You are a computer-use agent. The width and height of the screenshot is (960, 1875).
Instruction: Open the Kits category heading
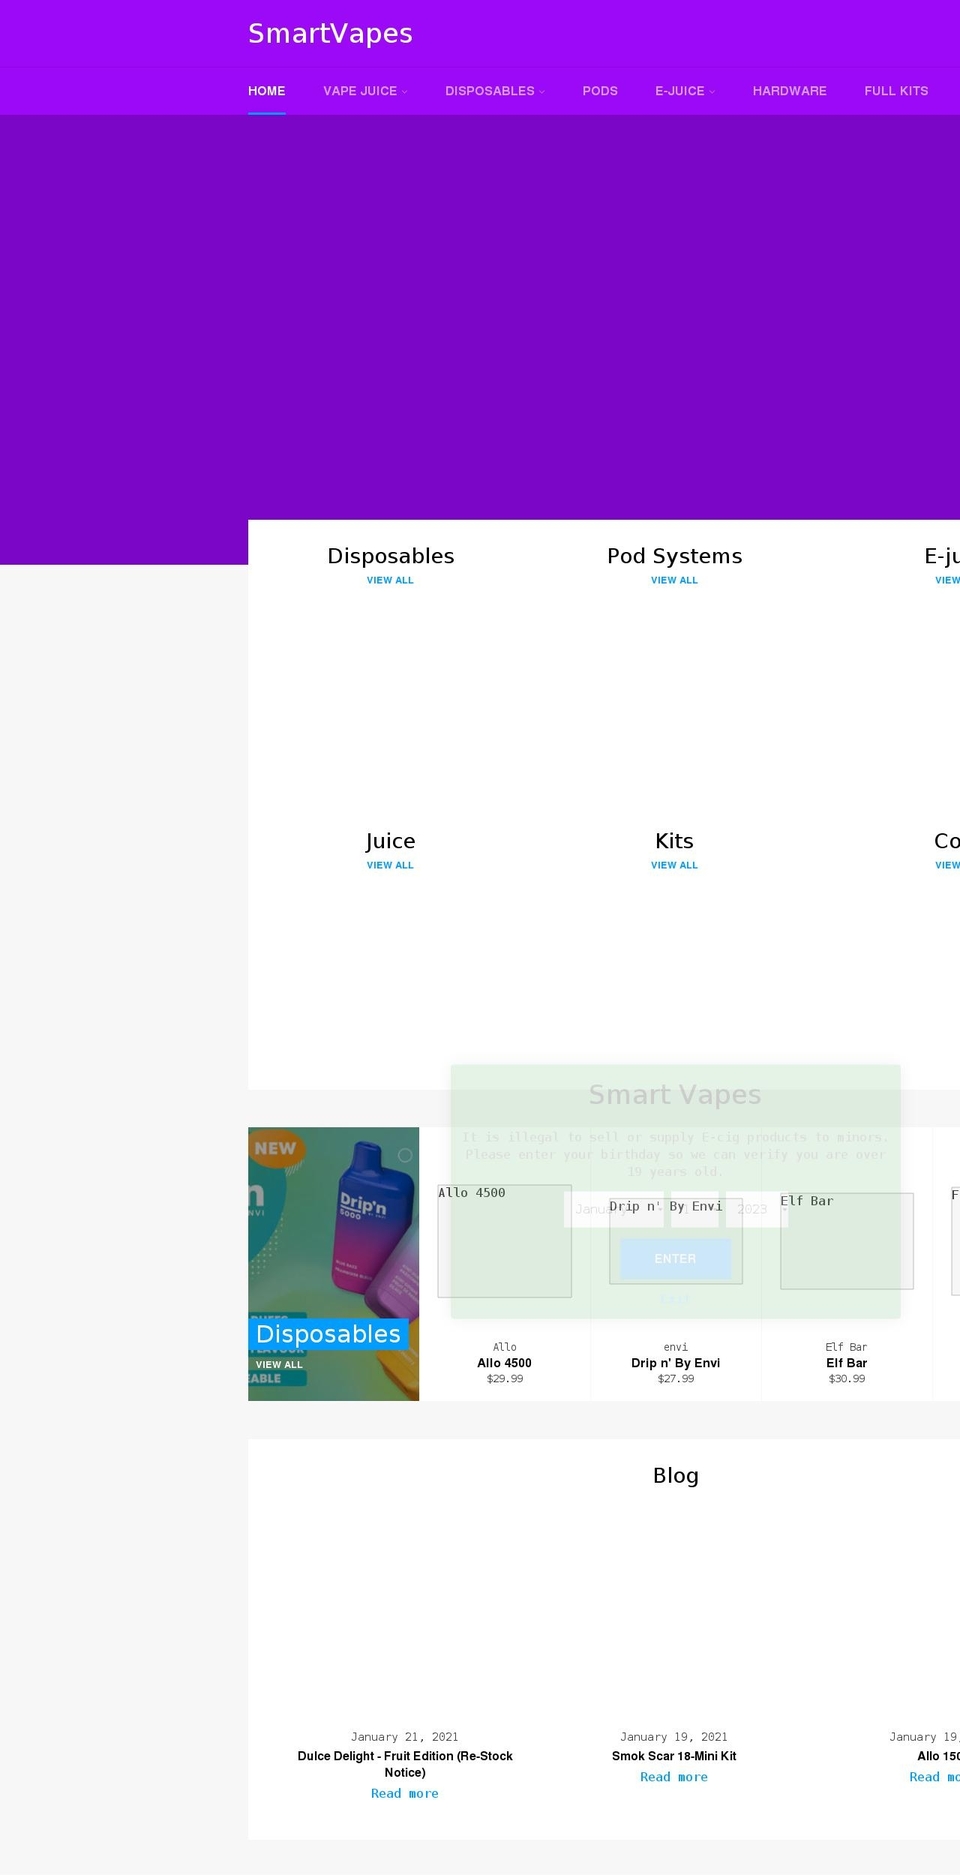(675, 841)
